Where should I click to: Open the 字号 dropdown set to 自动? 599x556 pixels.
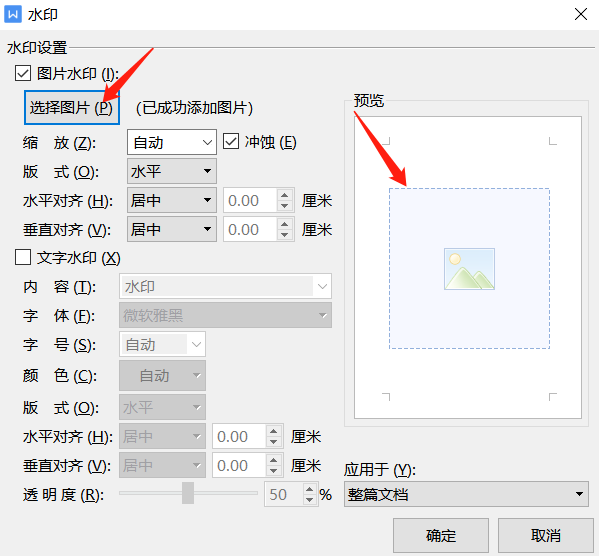162,345
